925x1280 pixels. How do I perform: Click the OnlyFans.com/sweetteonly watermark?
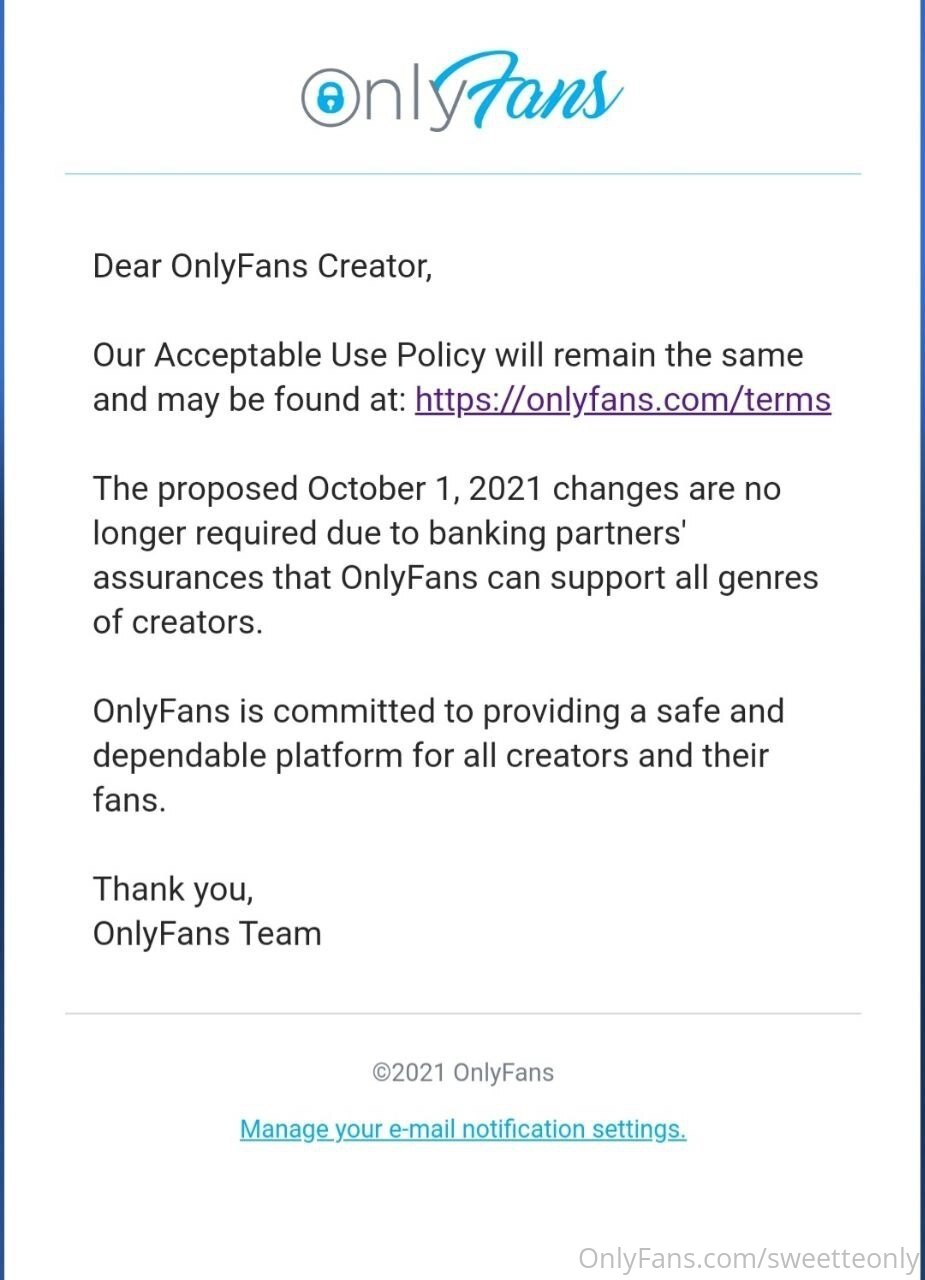[x=748, y=1257]
